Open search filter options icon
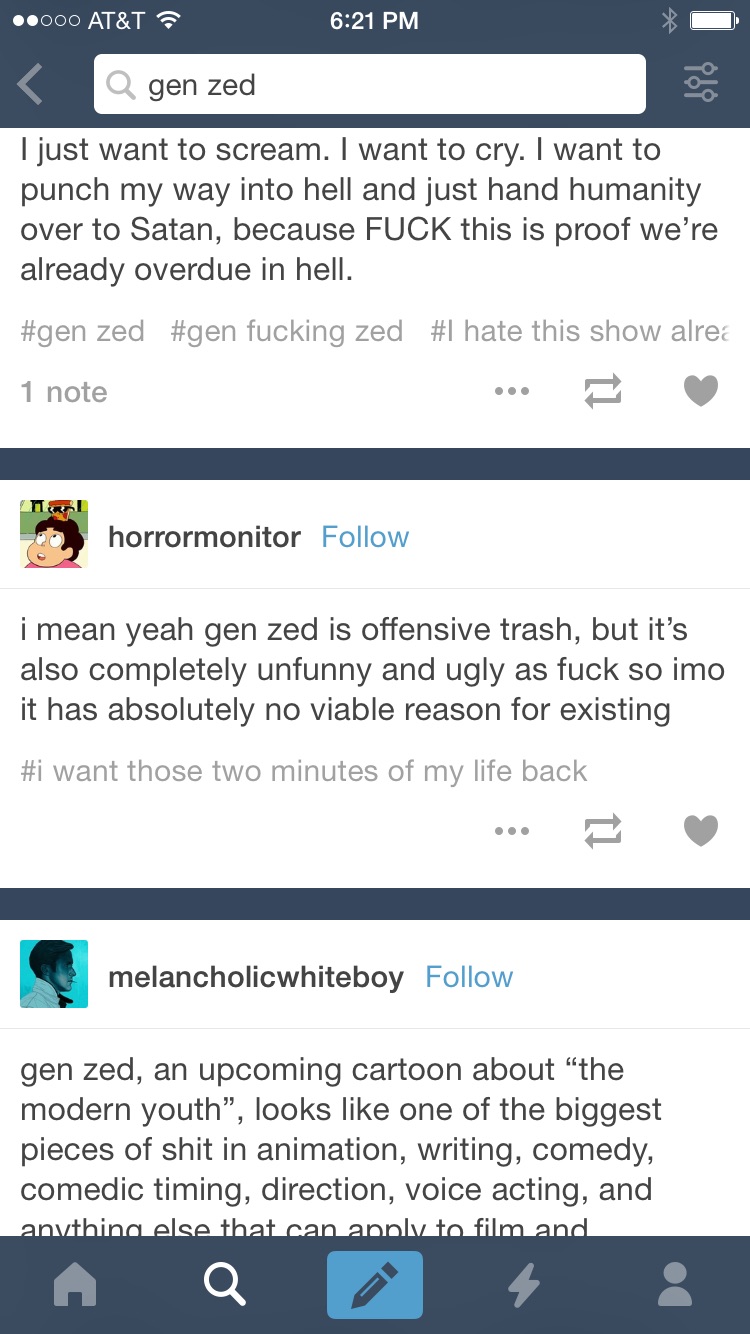 coord(701,83)
